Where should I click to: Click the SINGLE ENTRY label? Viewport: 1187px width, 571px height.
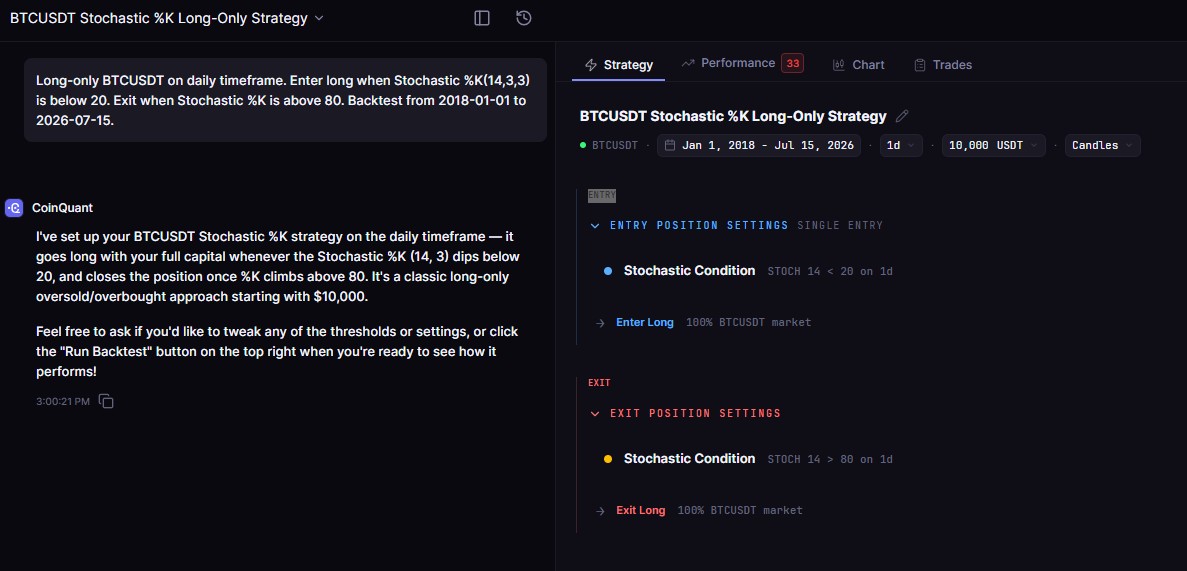(840, 226)
